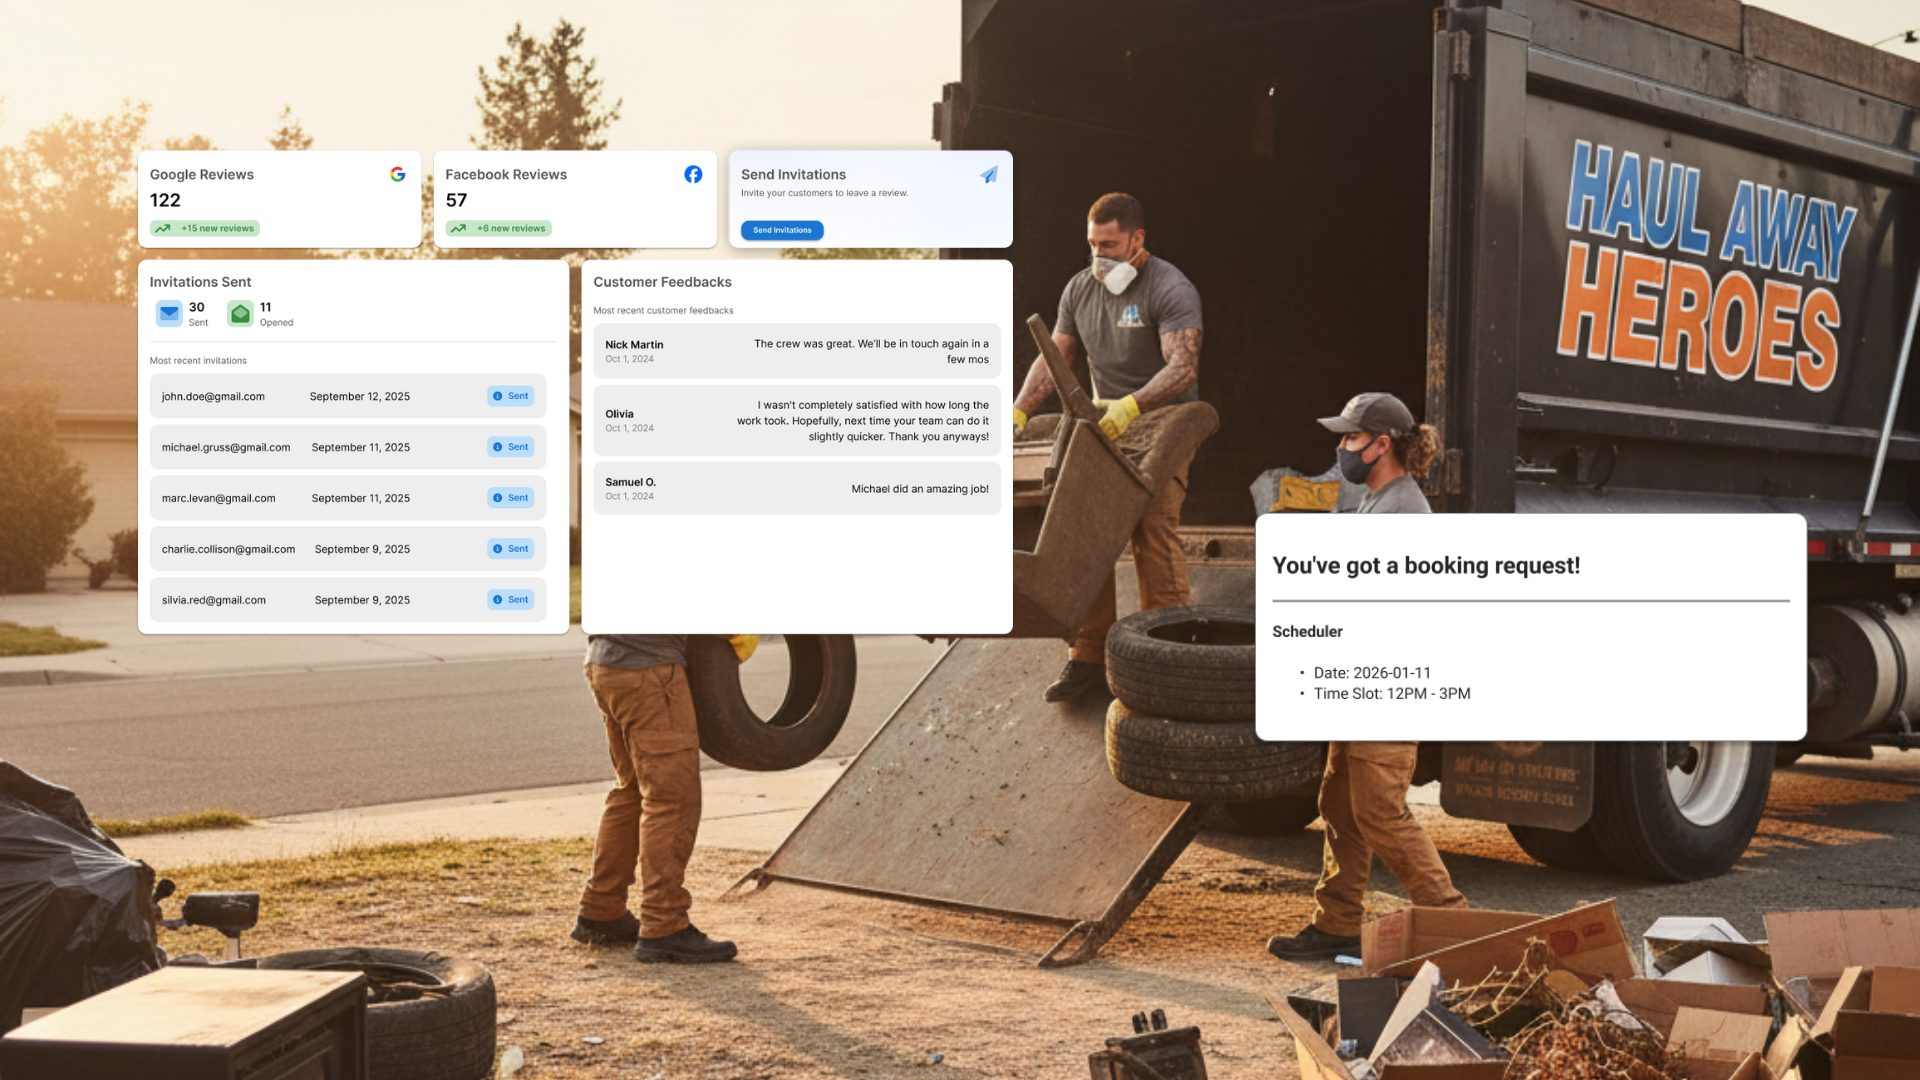The height and width of the screenshot is (1080, 1920).
Task: Click the Google logo icon
Action: tap(397, 174)
